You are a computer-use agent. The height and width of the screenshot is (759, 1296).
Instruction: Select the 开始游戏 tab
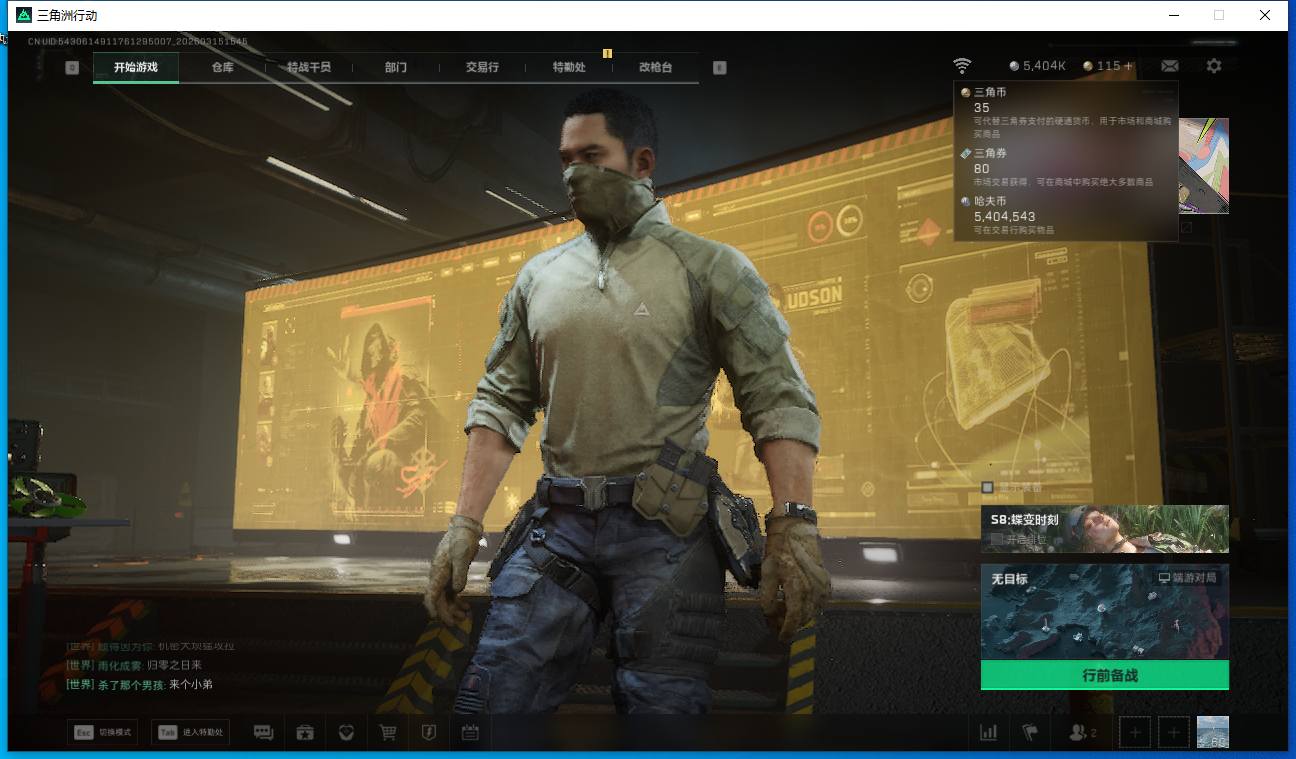pos(136,67)
